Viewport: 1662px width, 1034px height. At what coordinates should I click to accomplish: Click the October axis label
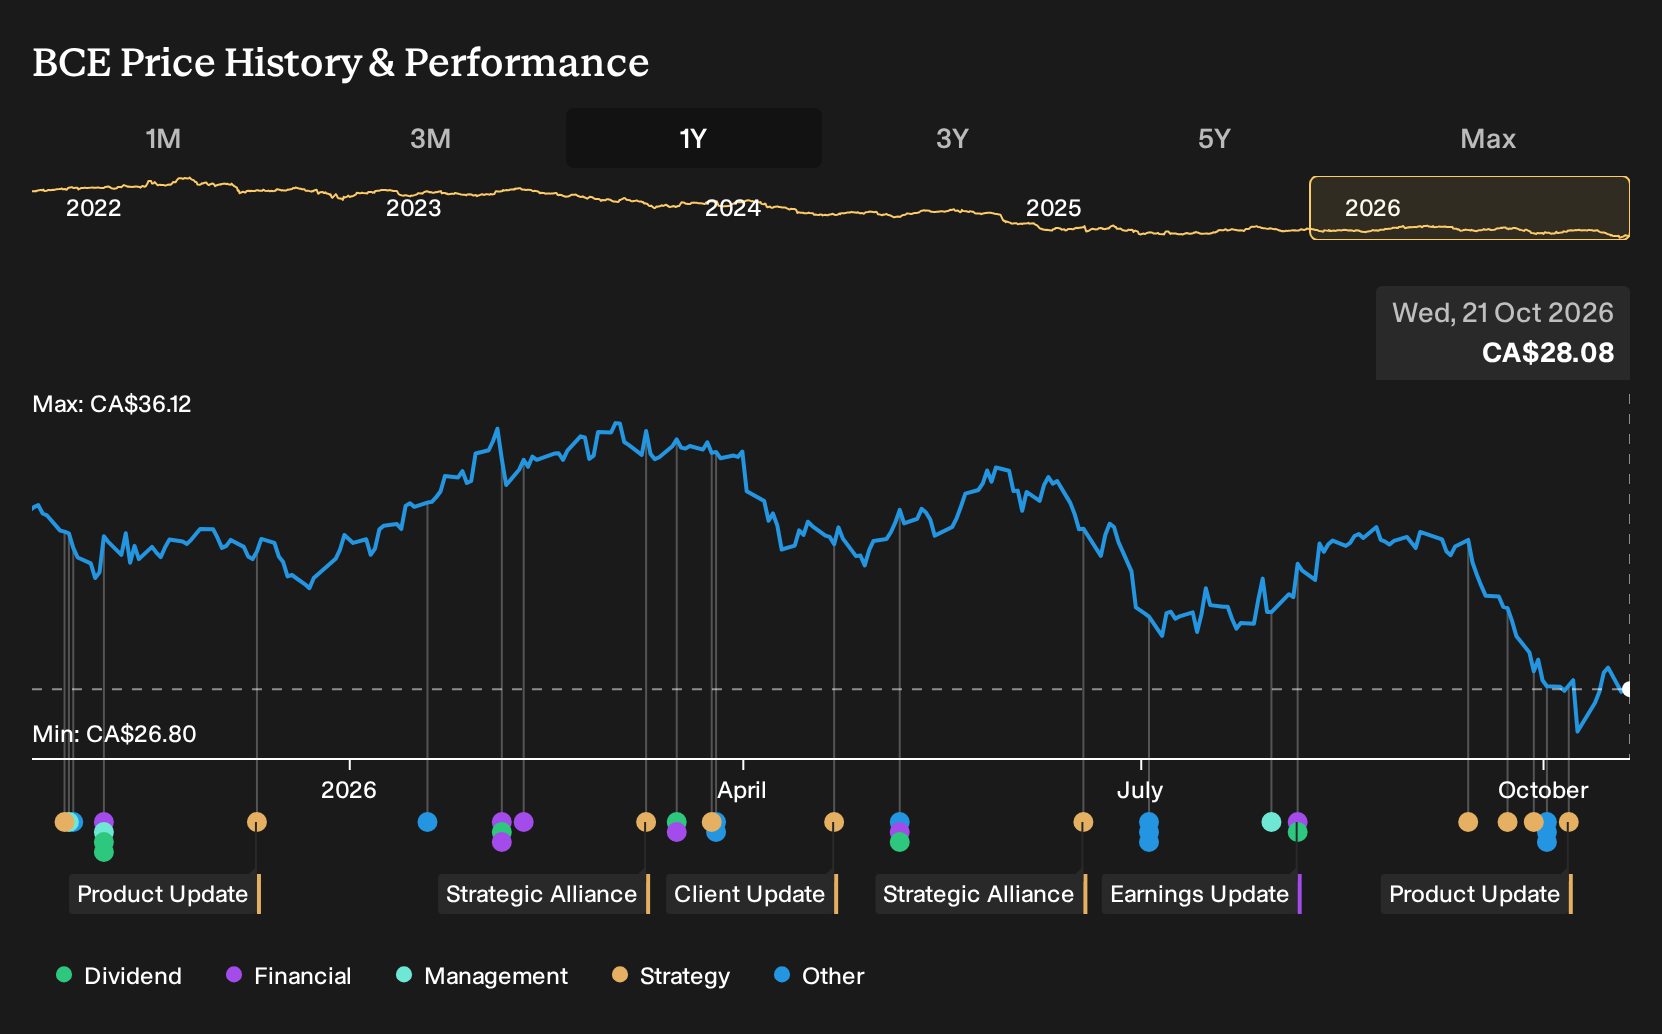(x=1543, y=790)
